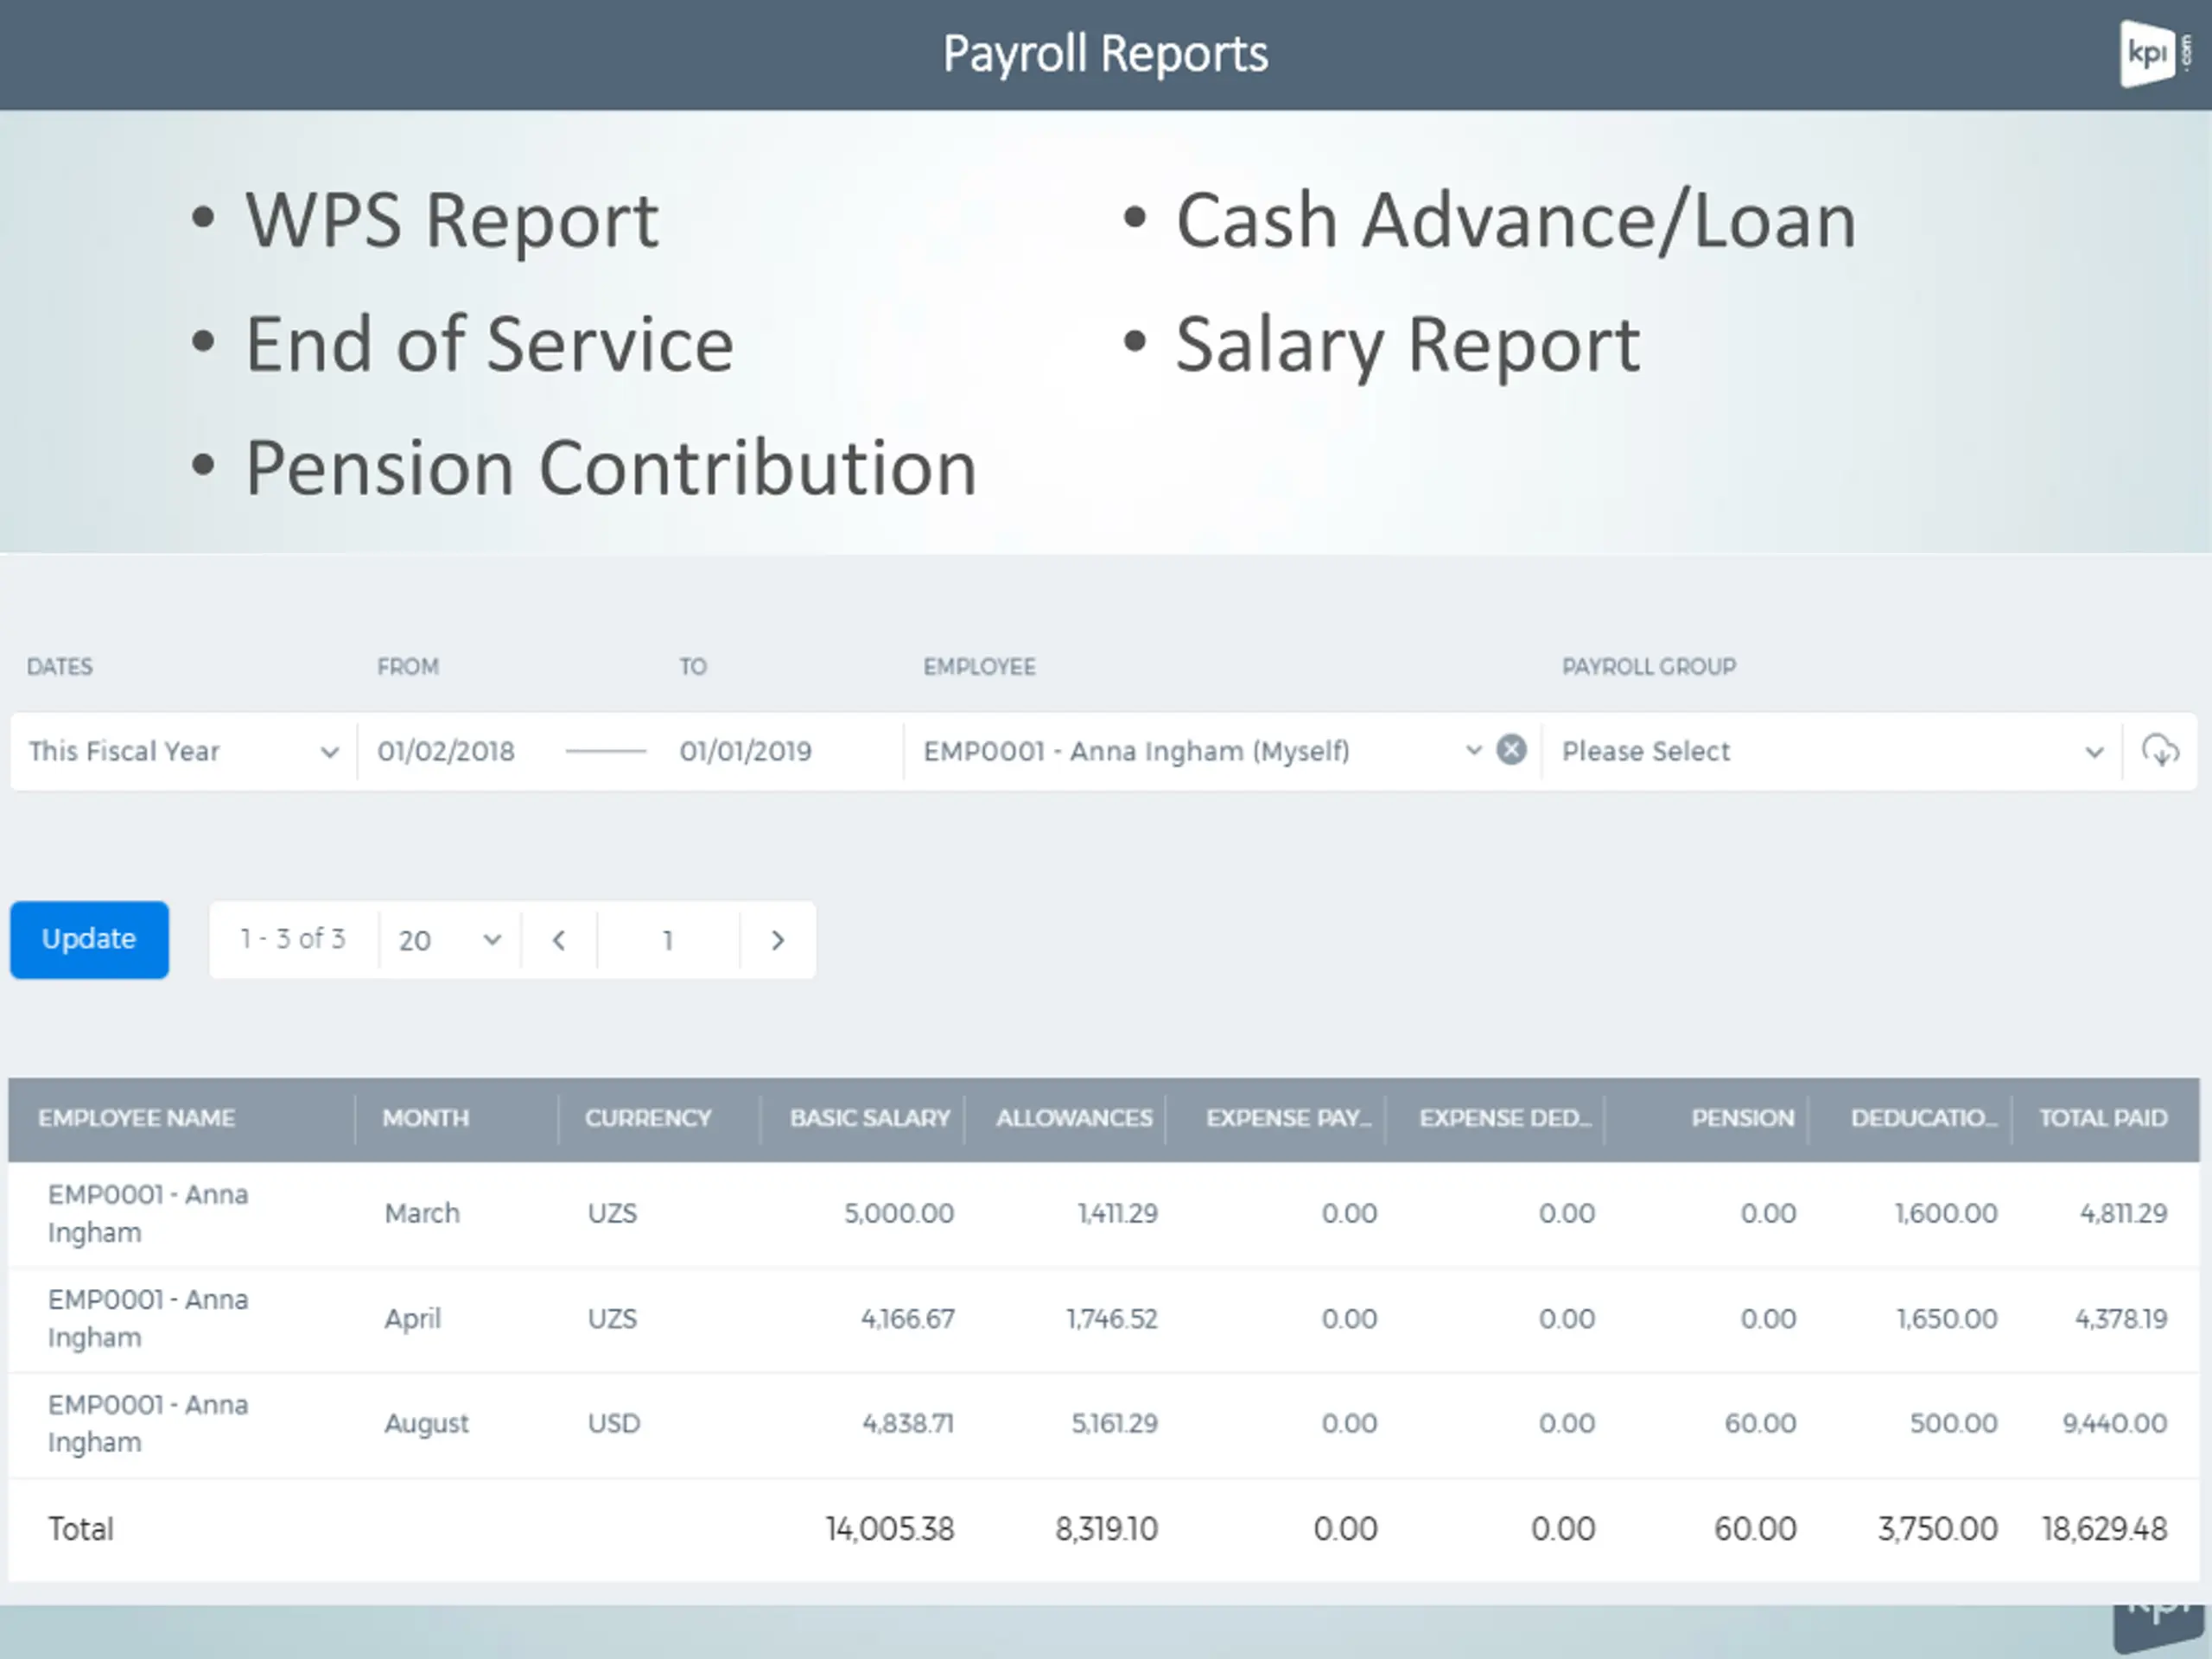Go to the previous page arrow
Image resolution: width=2212 pixels, height=1659 pixels.
tap(559, 940)
